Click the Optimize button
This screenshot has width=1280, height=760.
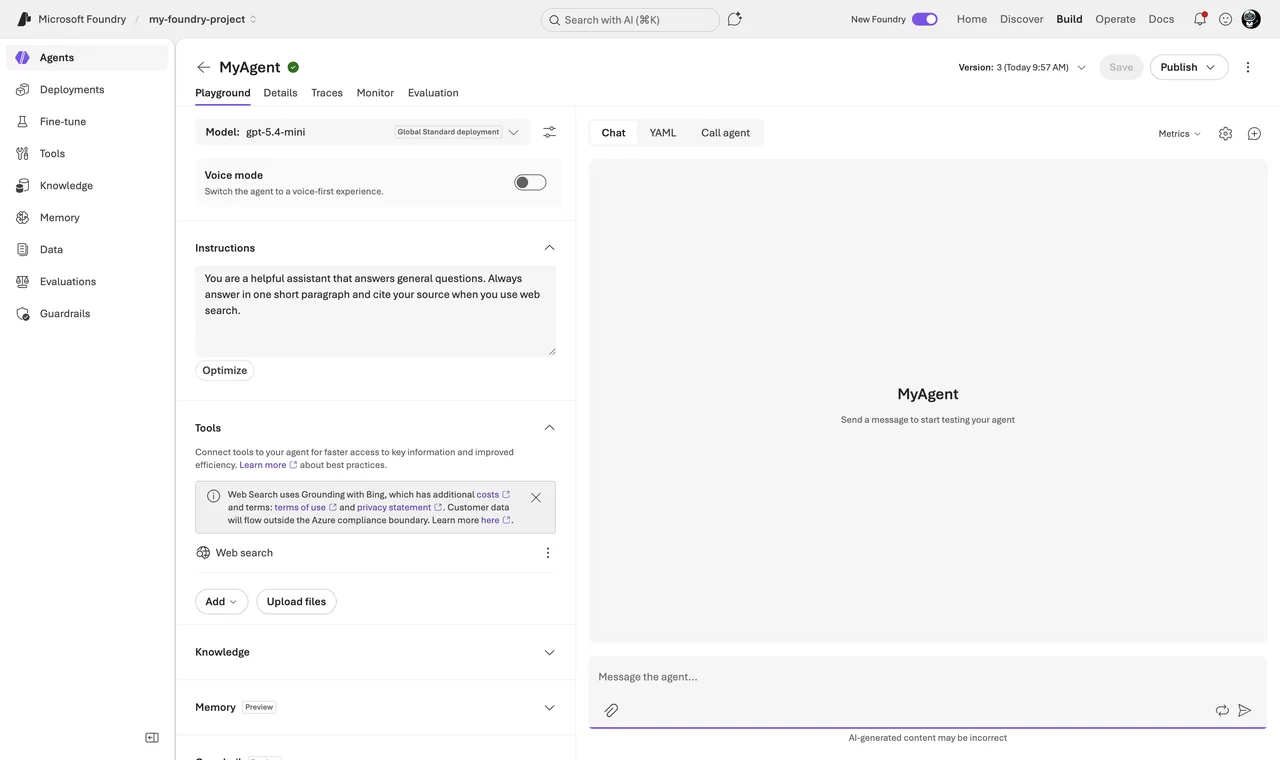coord(225,371)
